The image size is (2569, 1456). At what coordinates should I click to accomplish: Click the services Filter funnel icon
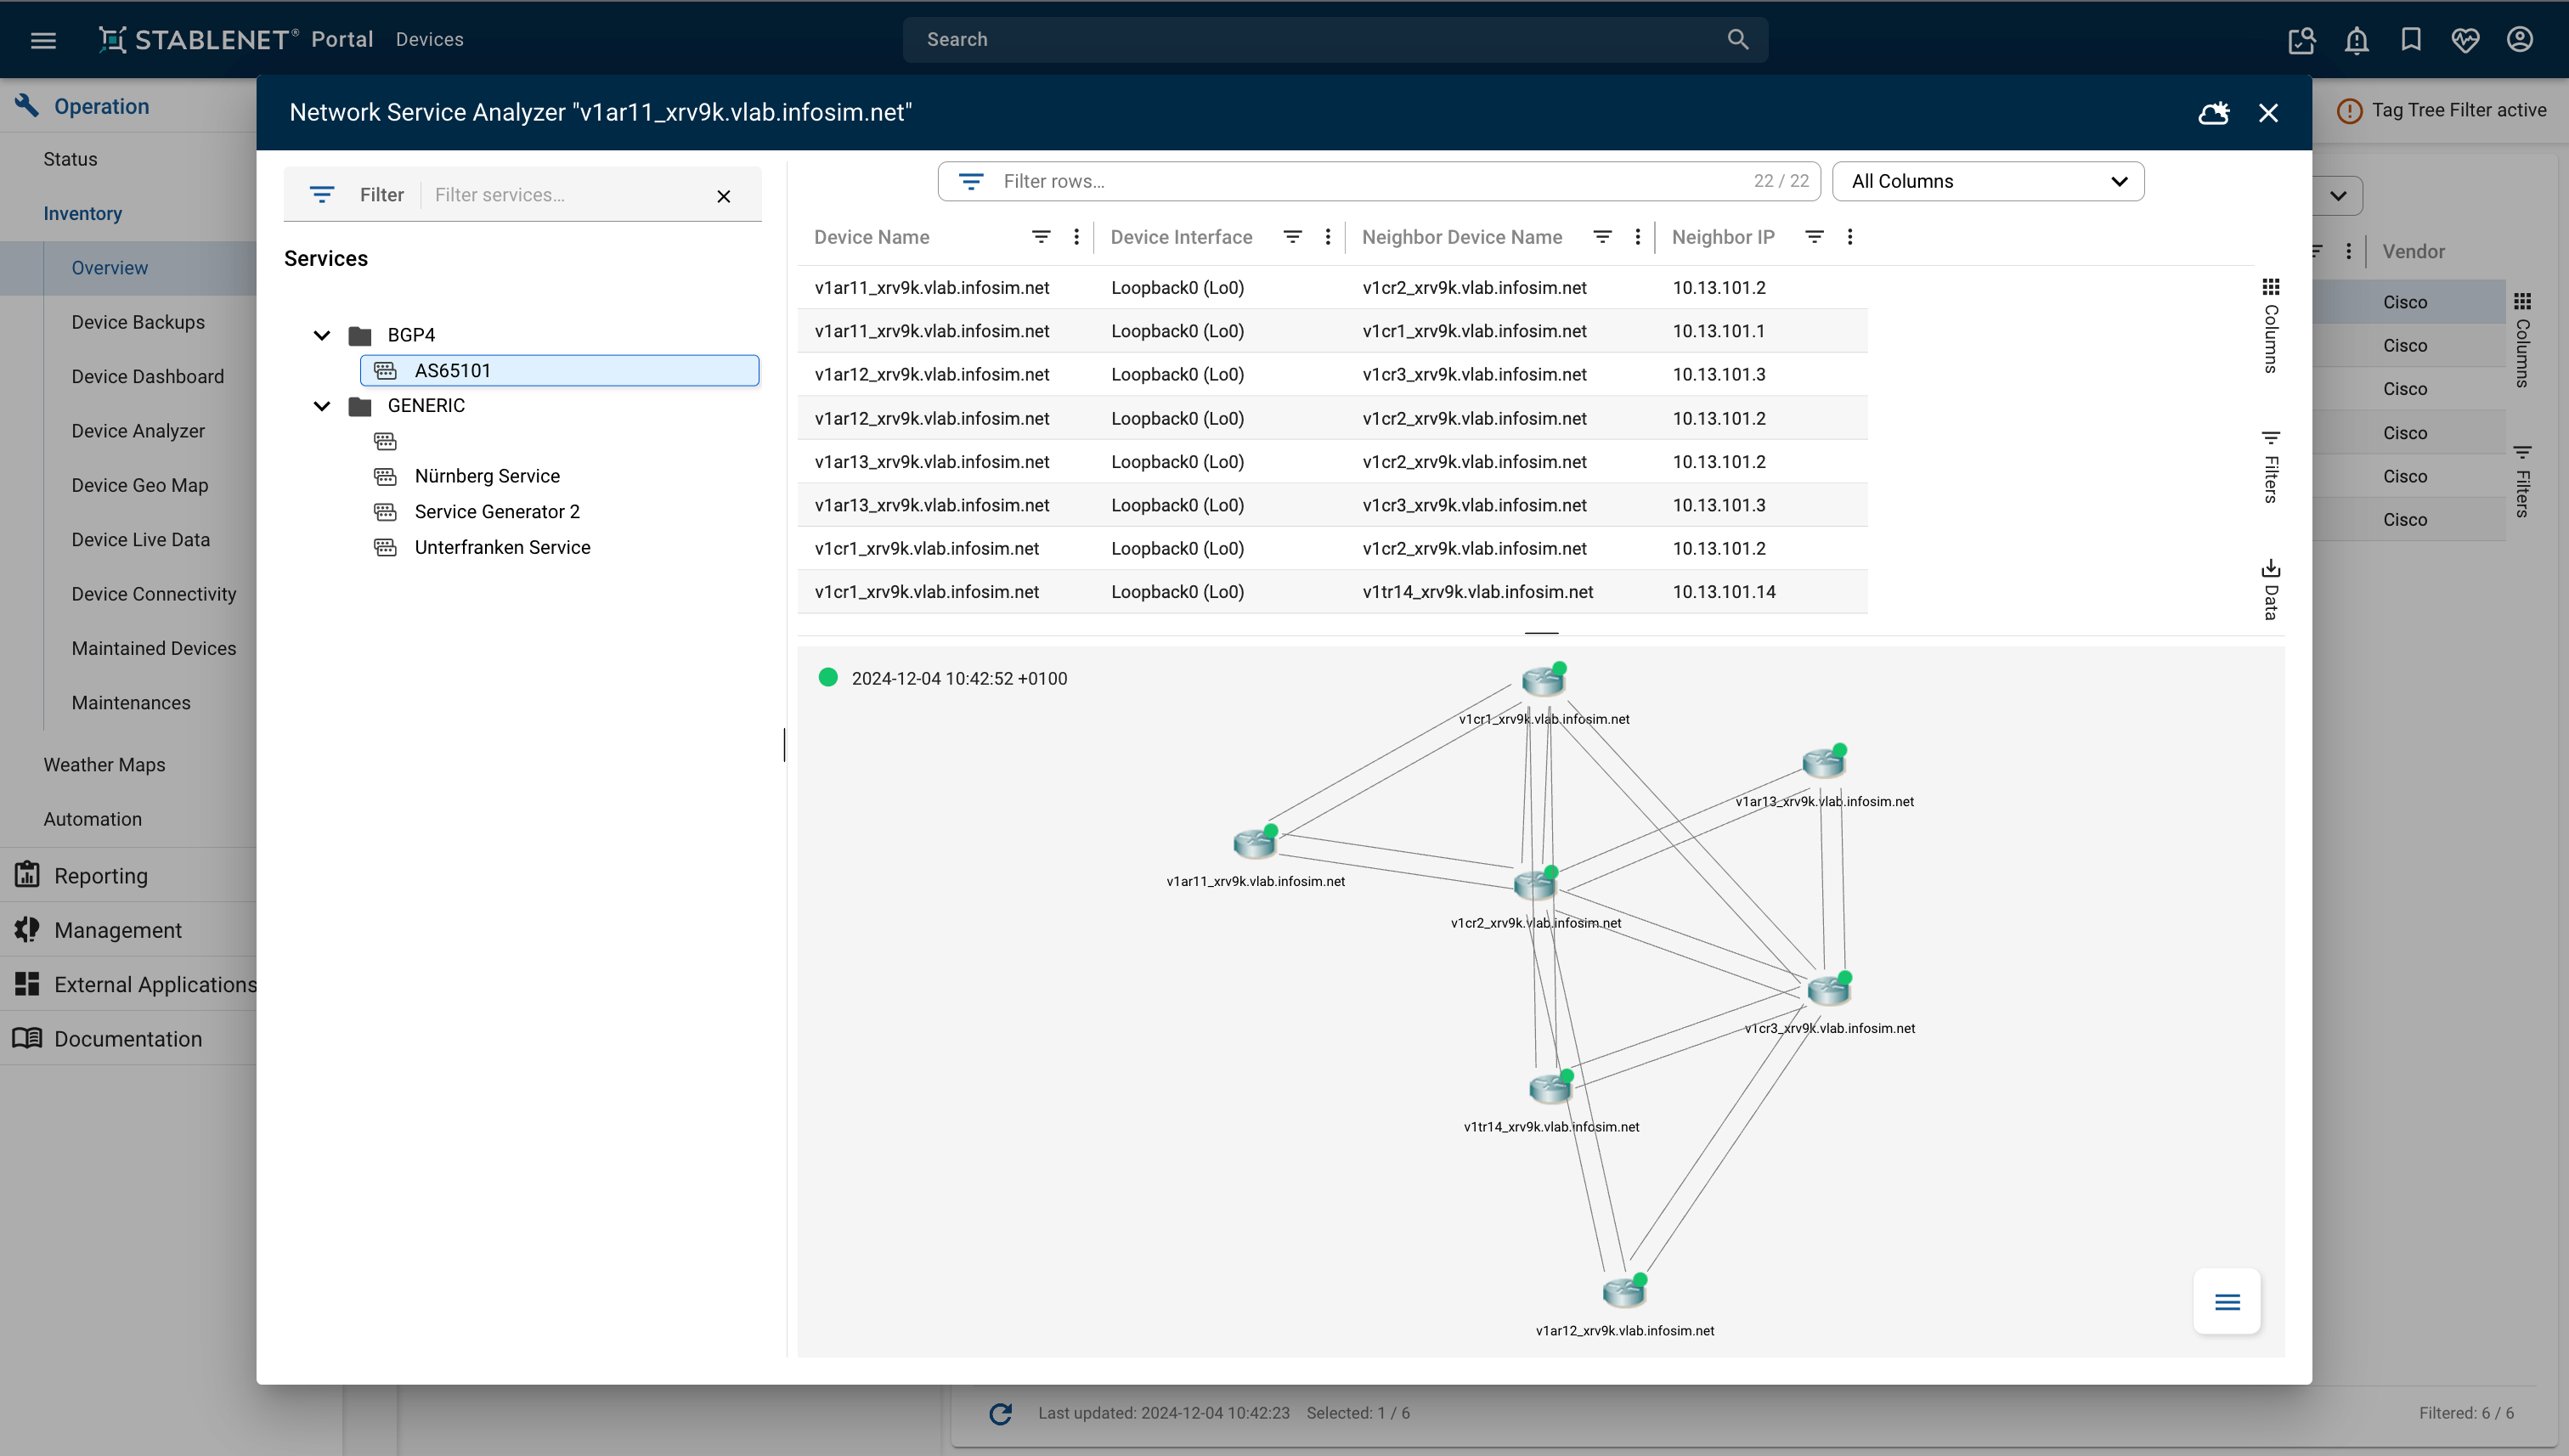[321, 194]
